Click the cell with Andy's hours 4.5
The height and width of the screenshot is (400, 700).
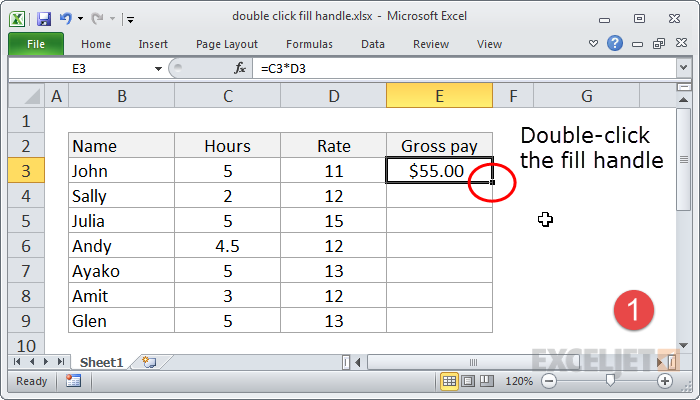228,246
